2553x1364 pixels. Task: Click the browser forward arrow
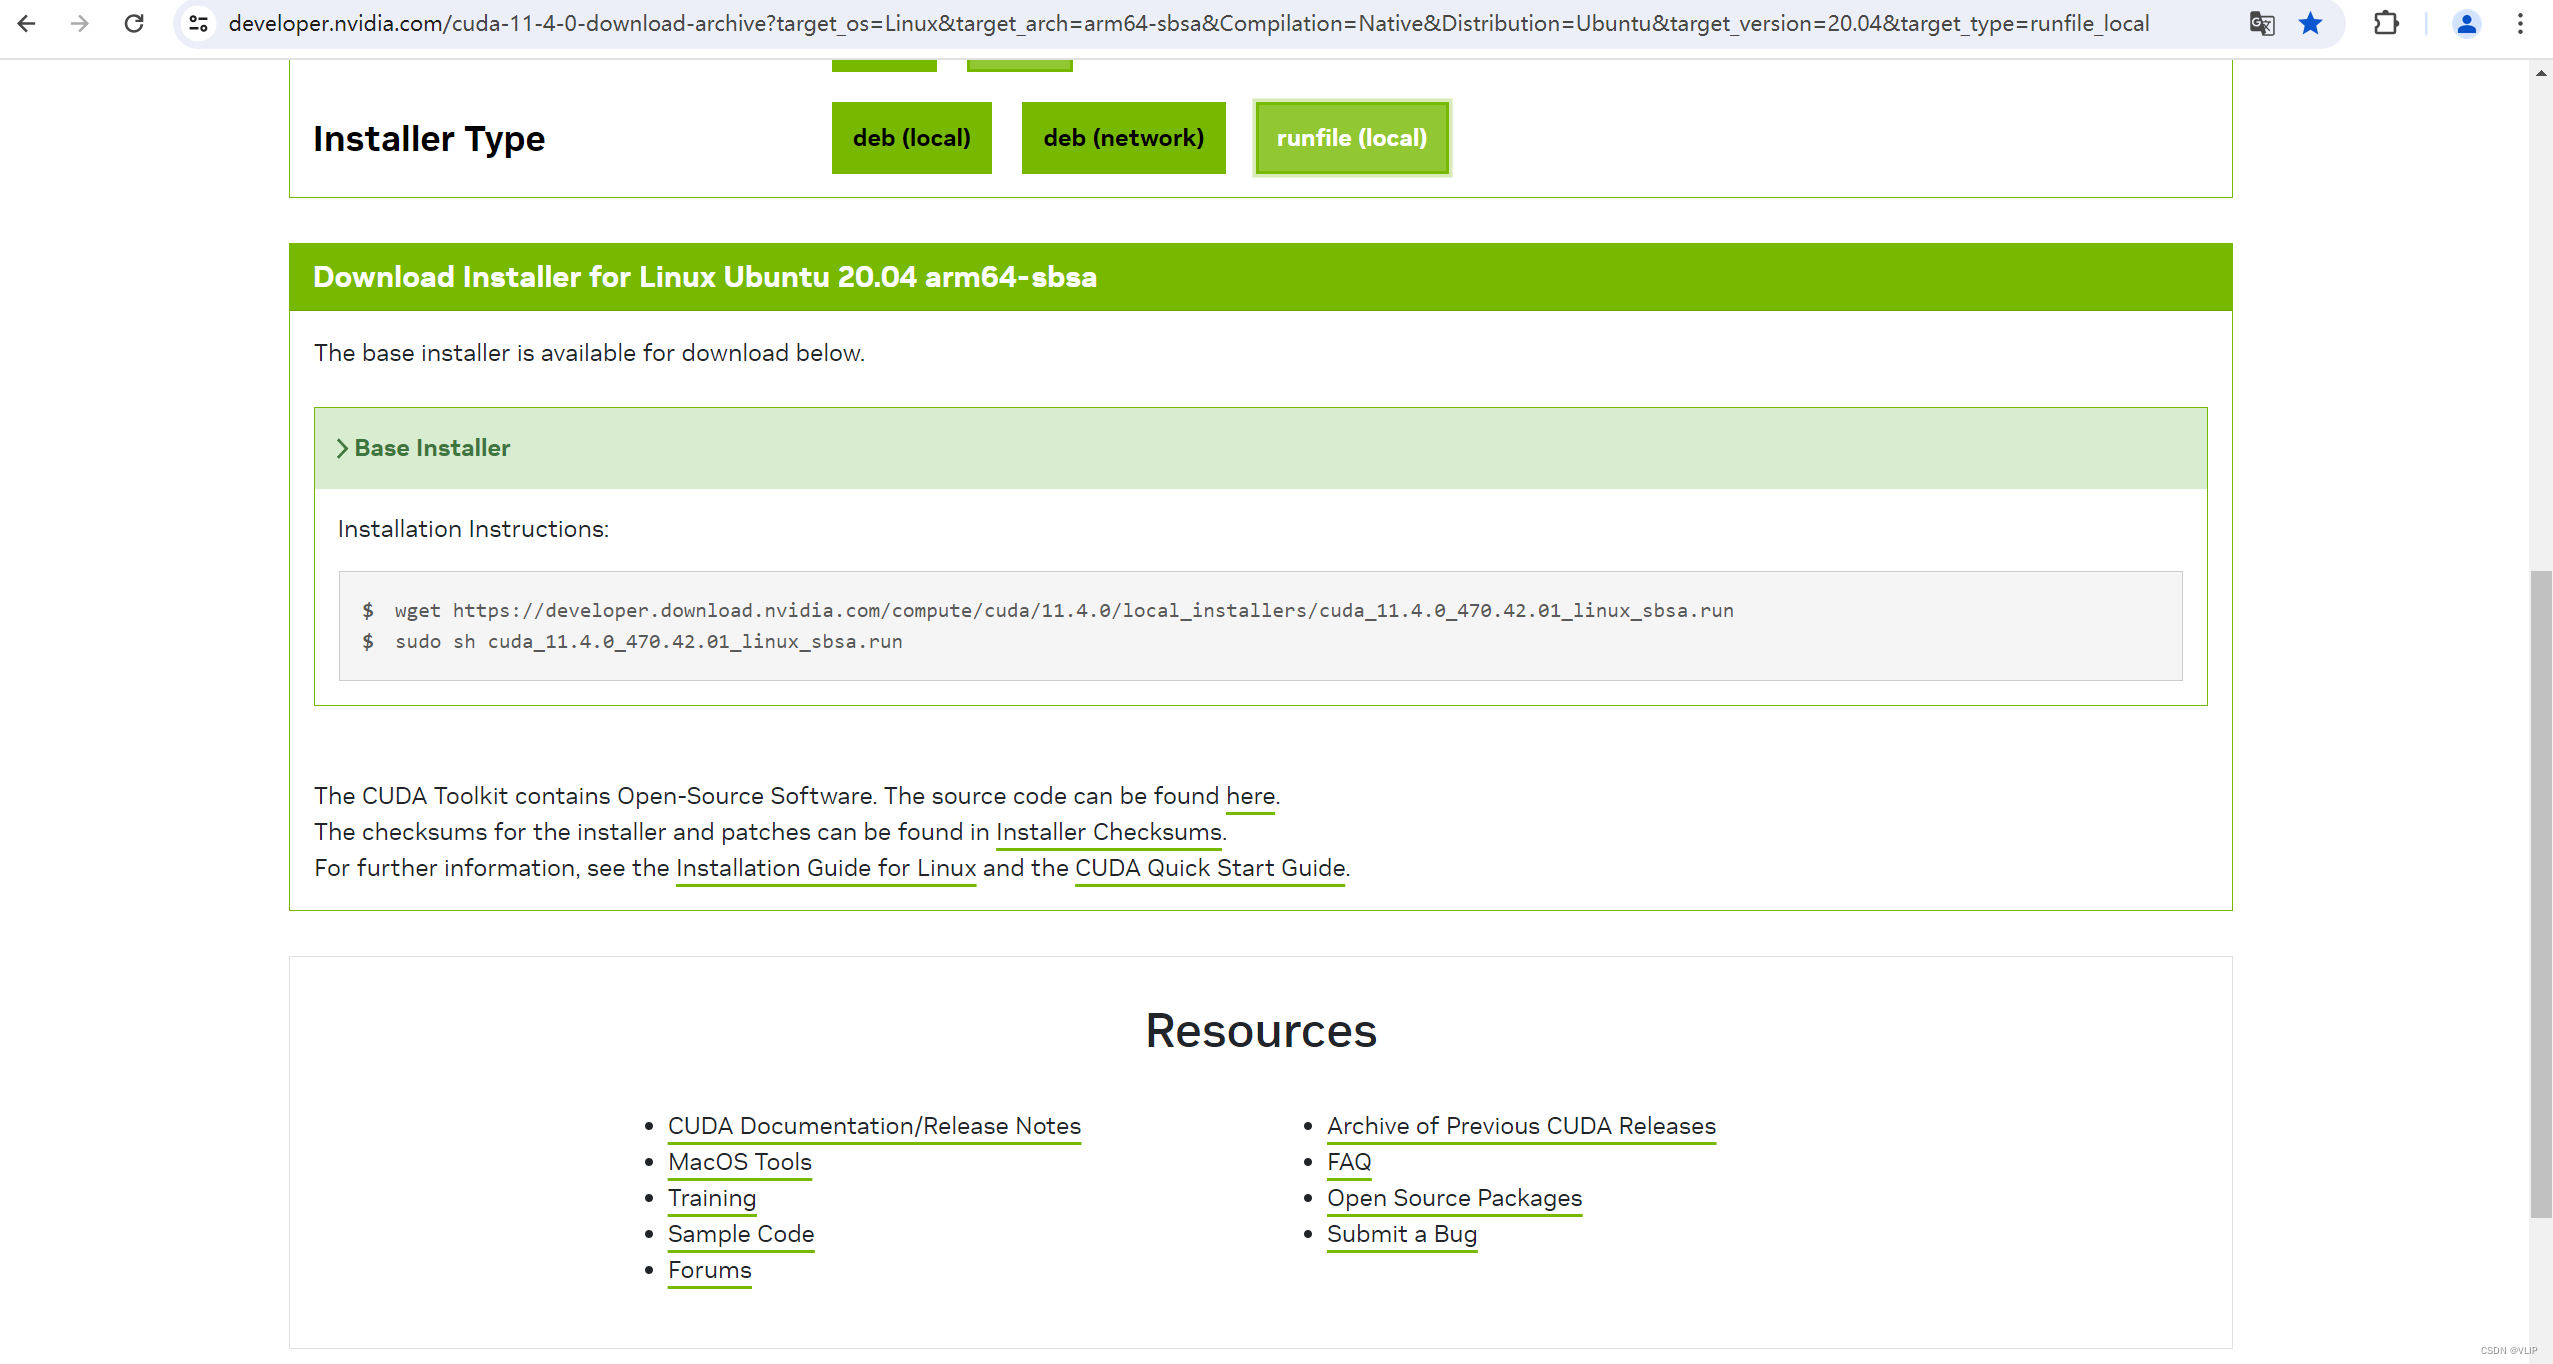80,23
